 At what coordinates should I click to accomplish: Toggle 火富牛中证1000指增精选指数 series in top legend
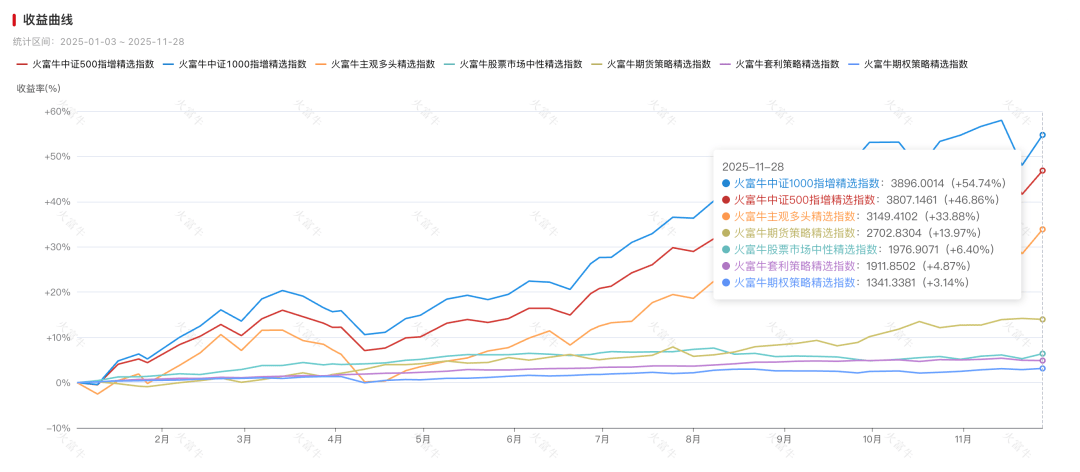click(x=242, y=63)
